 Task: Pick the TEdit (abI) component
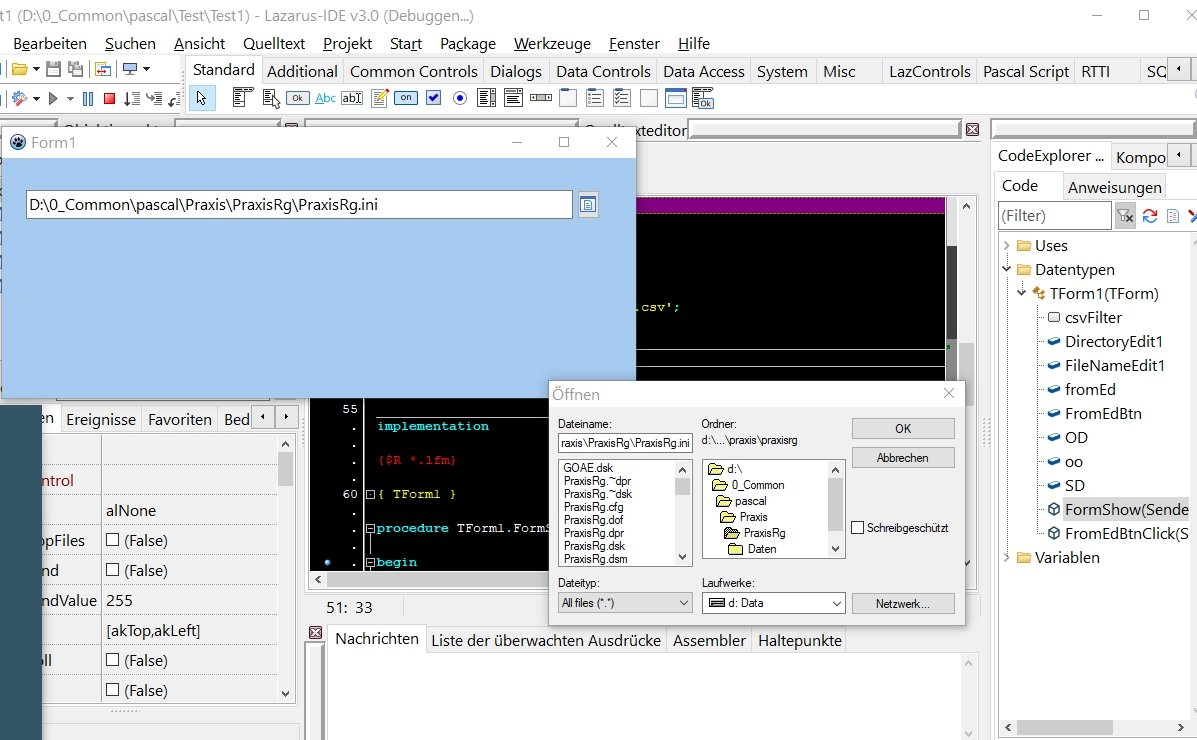[352, 98]
